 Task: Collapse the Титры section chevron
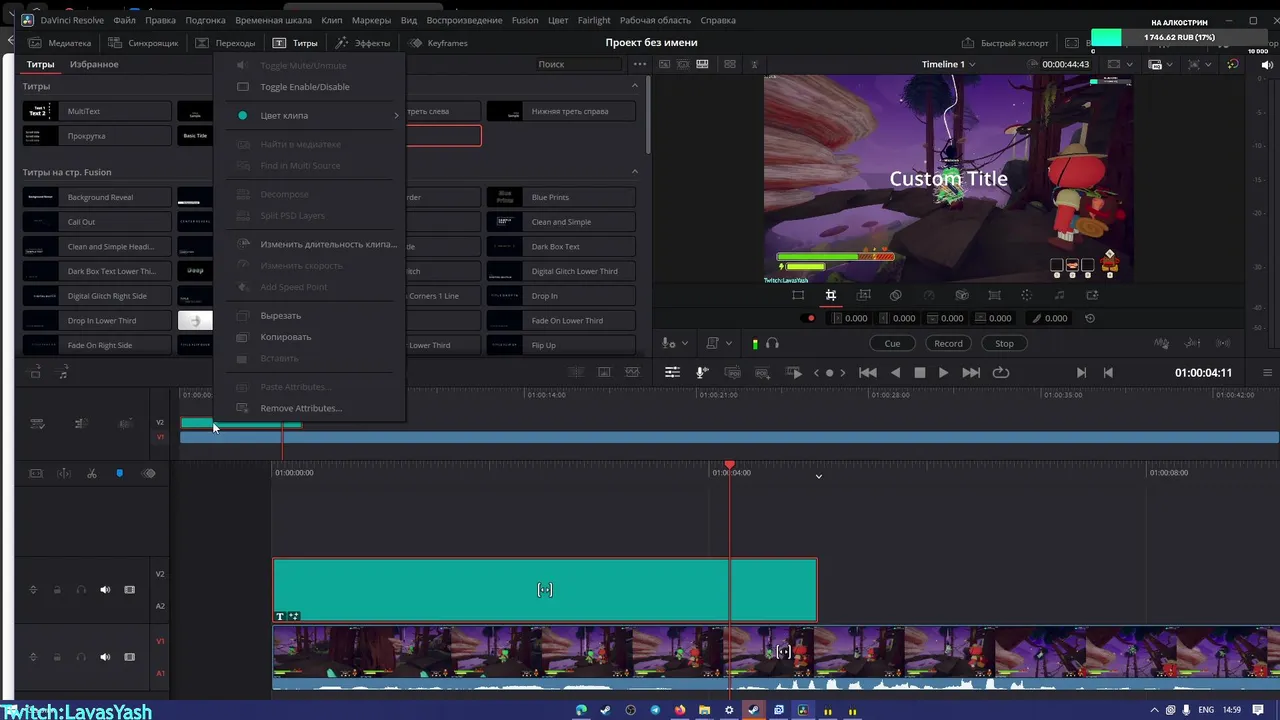(x=634, y=86)
